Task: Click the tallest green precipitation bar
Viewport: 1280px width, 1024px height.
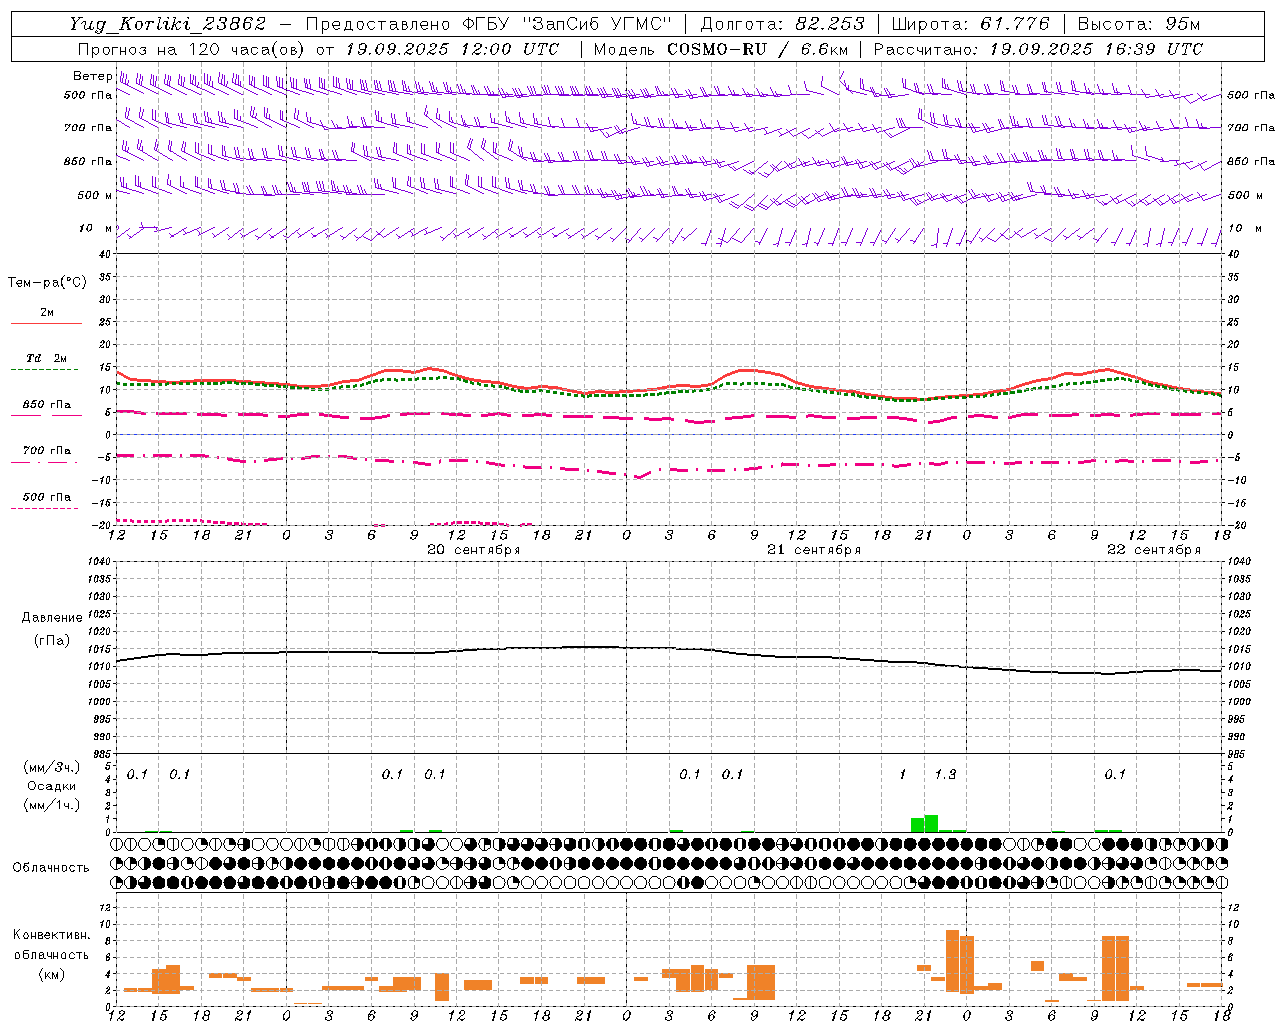Action: (x=931, y=823)
